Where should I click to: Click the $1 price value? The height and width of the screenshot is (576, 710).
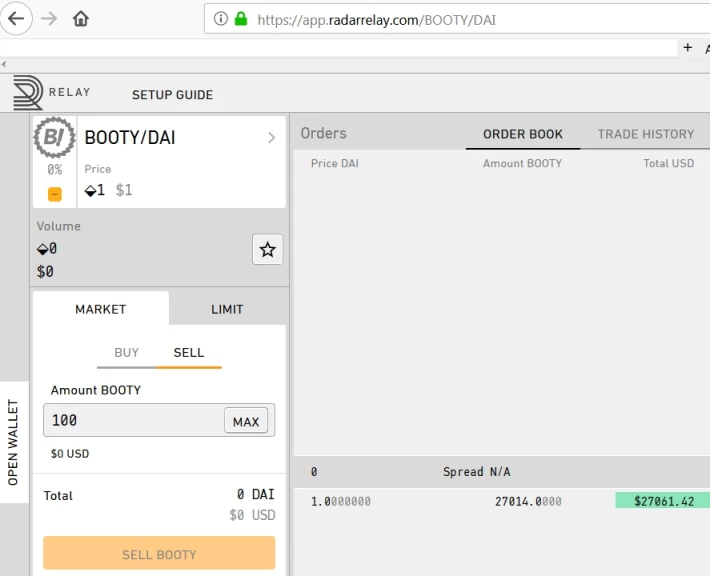coord(124,190)
